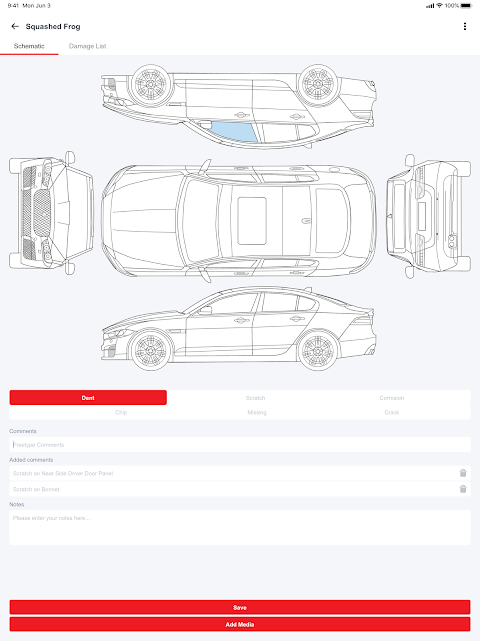Viewport: 480px width, 641px height.
Task: Open the three-dot overflow menu
Action: pyautogui.click(x=464, y=27)
